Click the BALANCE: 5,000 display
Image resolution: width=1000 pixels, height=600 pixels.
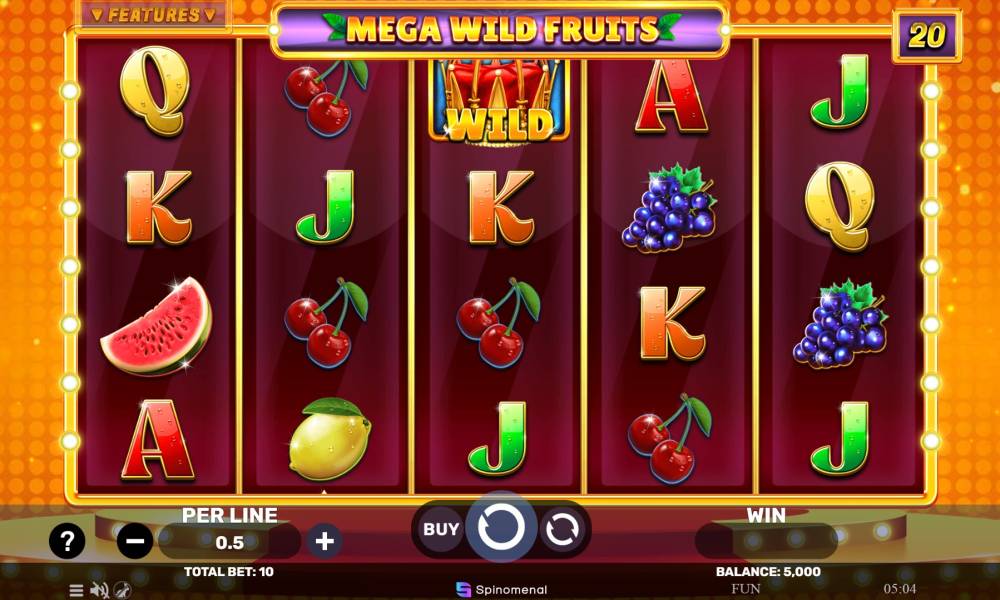(x=768, y=572)
